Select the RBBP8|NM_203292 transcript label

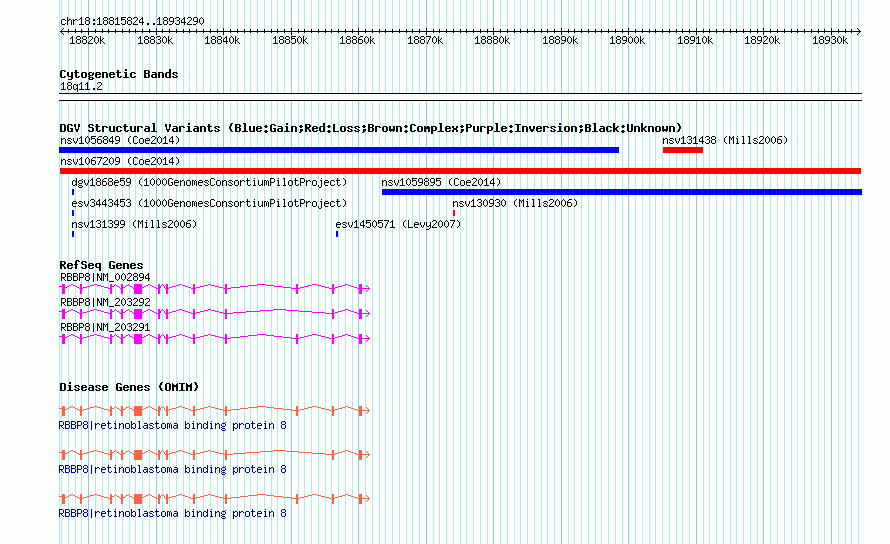pos(105,302)
